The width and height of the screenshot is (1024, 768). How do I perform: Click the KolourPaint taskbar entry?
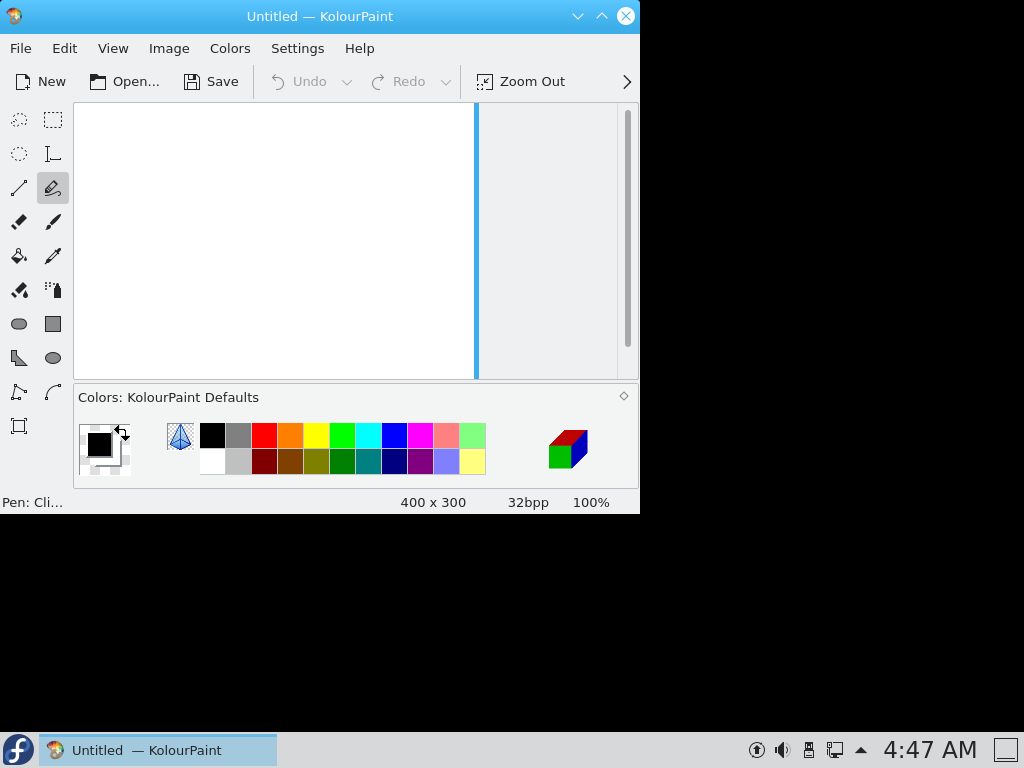point(158,750)
